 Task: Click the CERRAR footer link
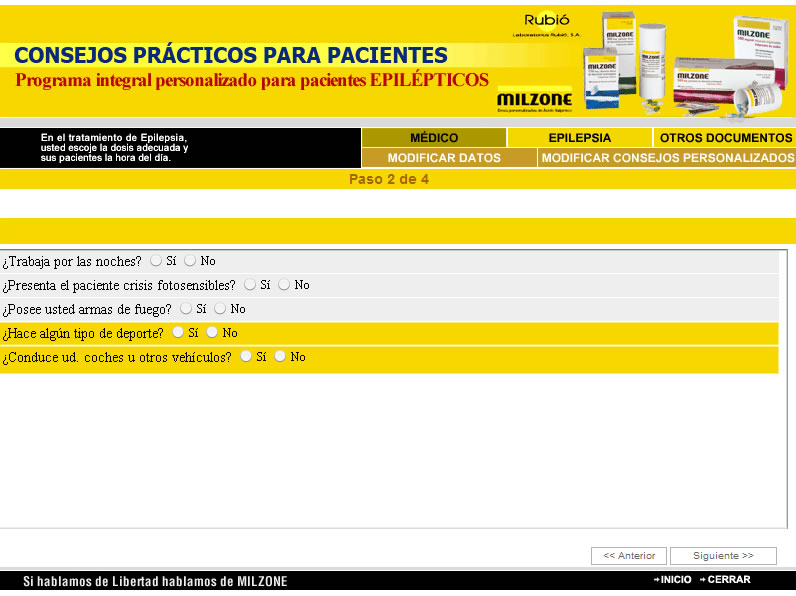(x=725, y=579)
